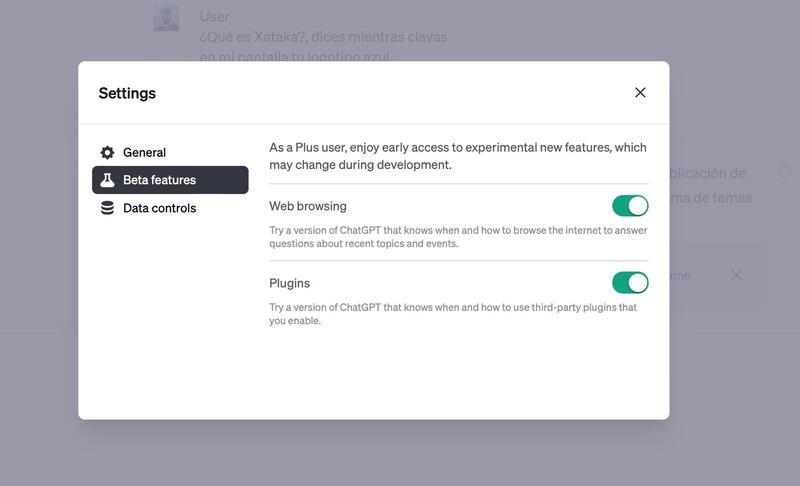Select the Beta features tab label
800x486 pixels.
click(159, 180)
